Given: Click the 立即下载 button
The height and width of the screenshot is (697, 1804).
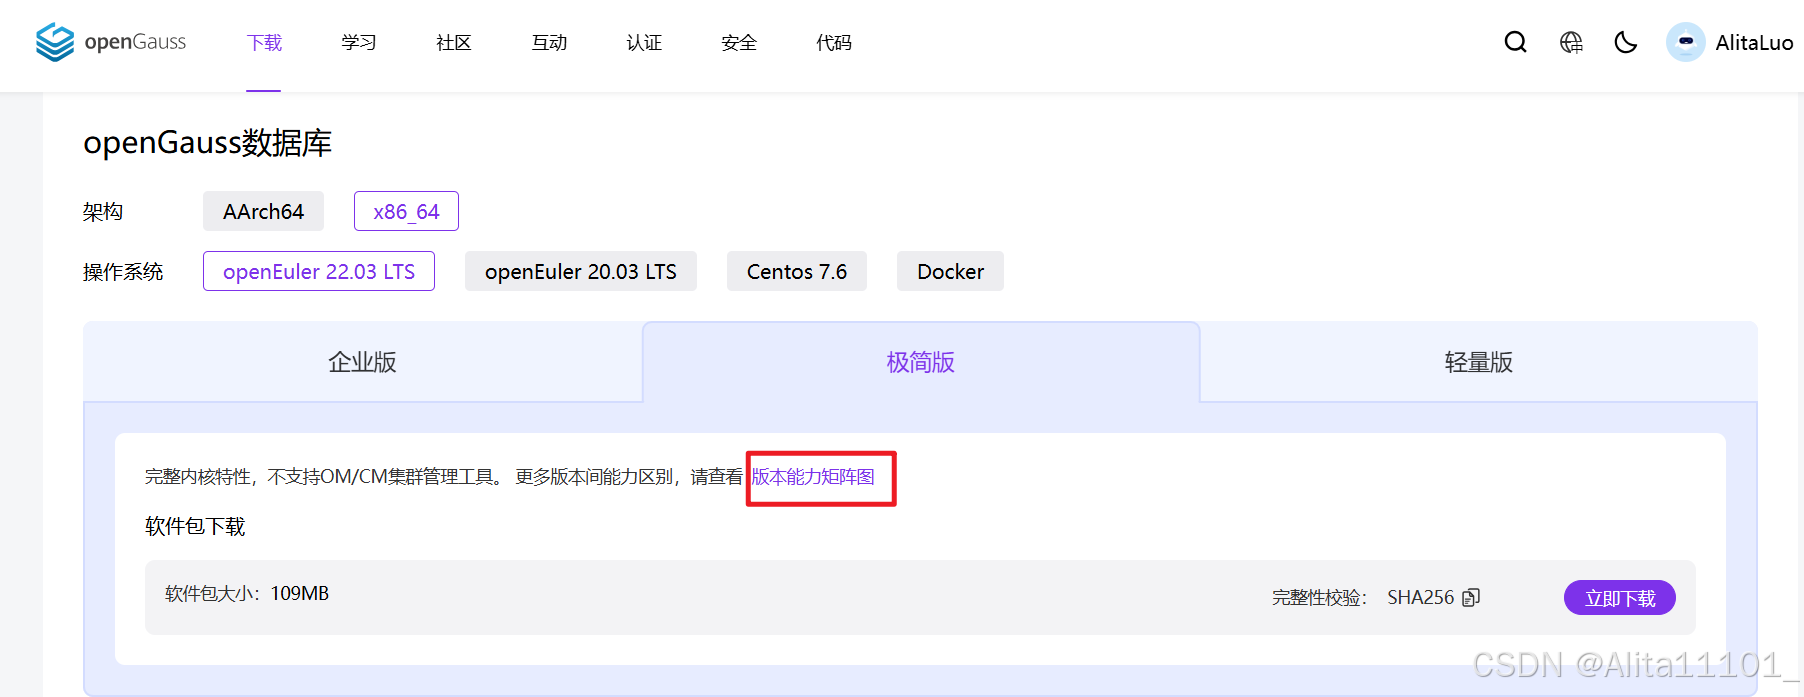Looking at the screenshot, I should click(x=1620, y=598).
